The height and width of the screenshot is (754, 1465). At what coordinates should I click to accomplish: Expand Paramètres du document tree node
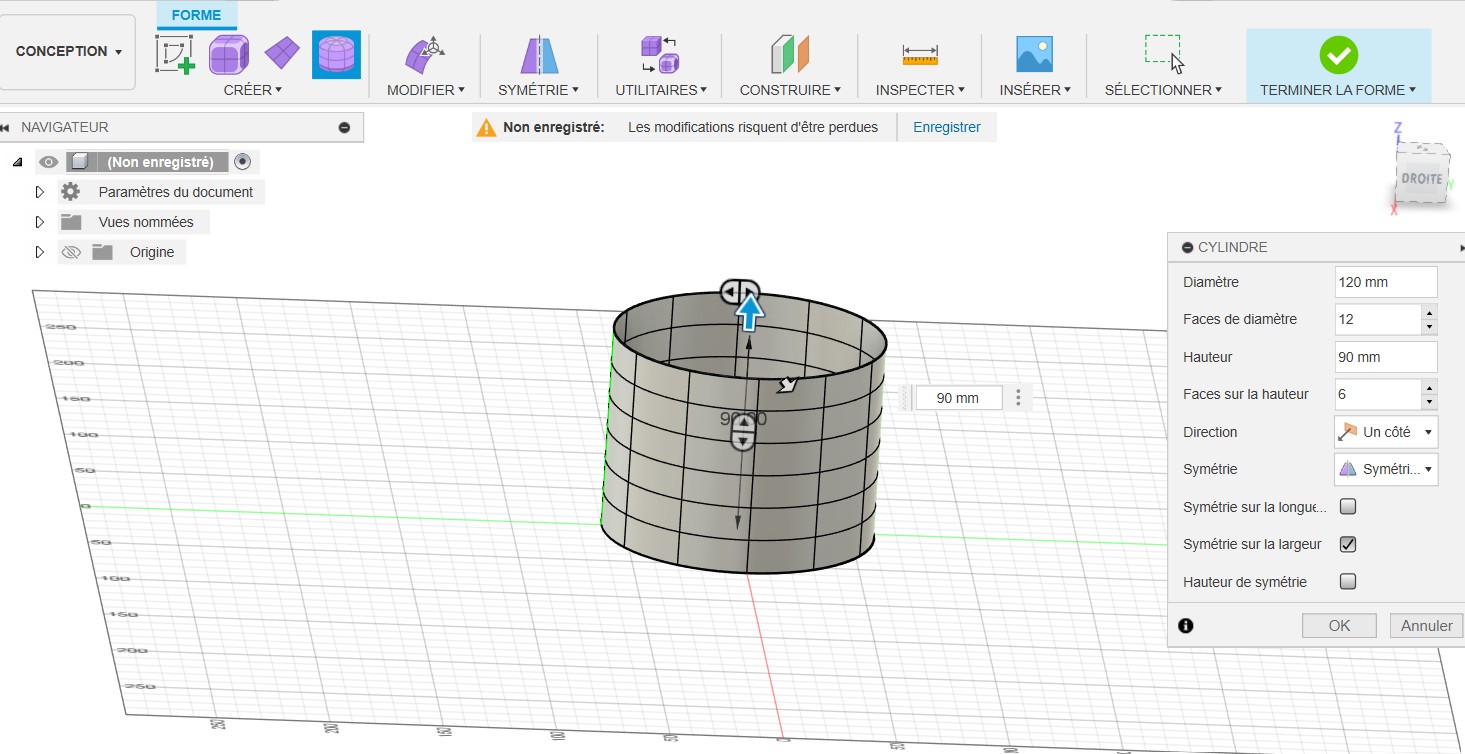40,192
